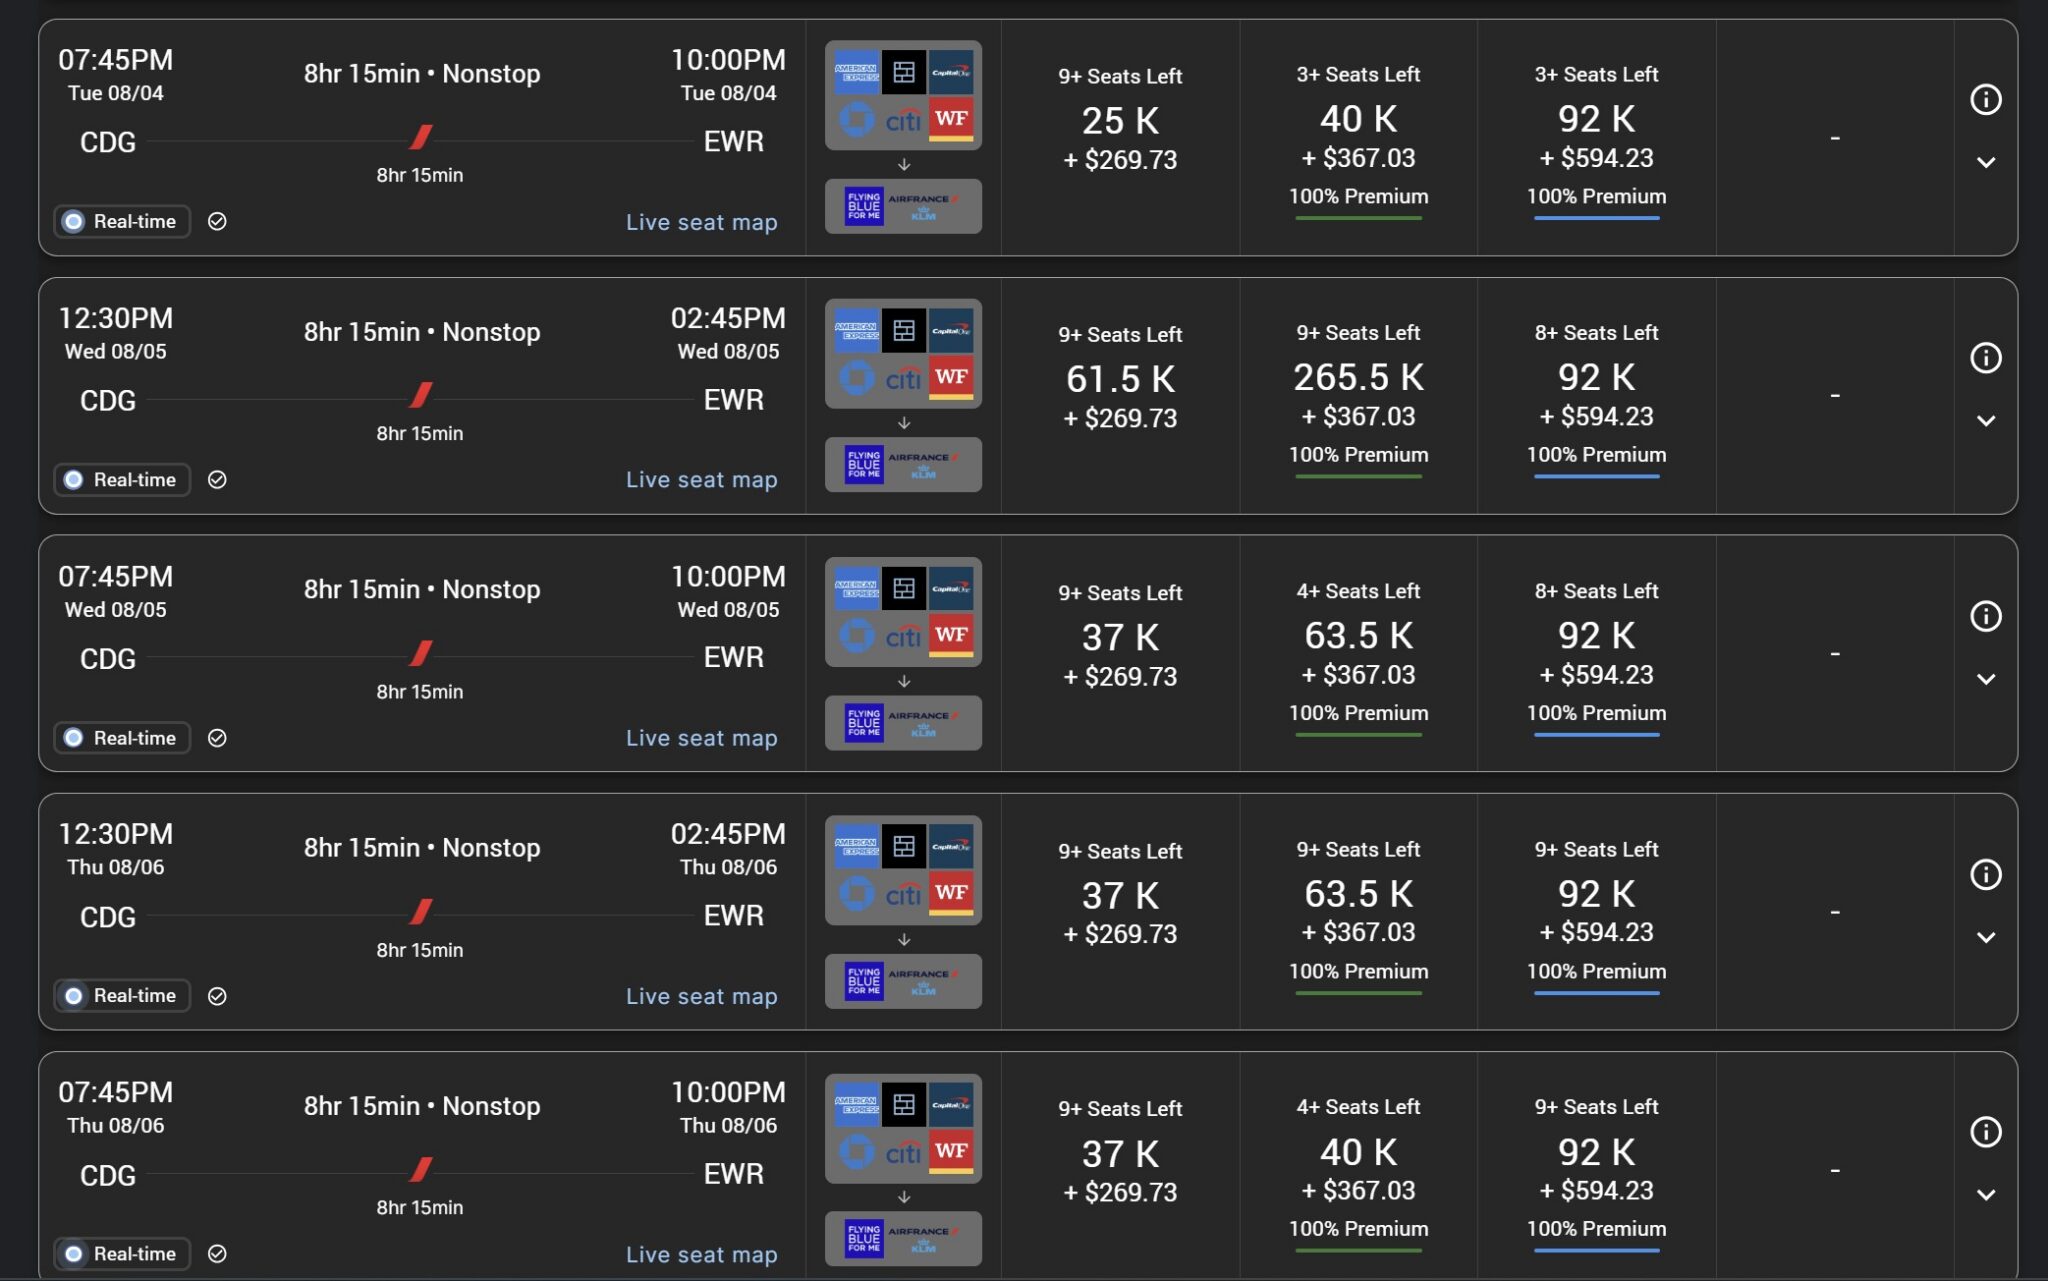Expand details chevron for Thu 08/06 7:45PM flight
Screen dimensions: 2048x1281
pos(1986,1195)
